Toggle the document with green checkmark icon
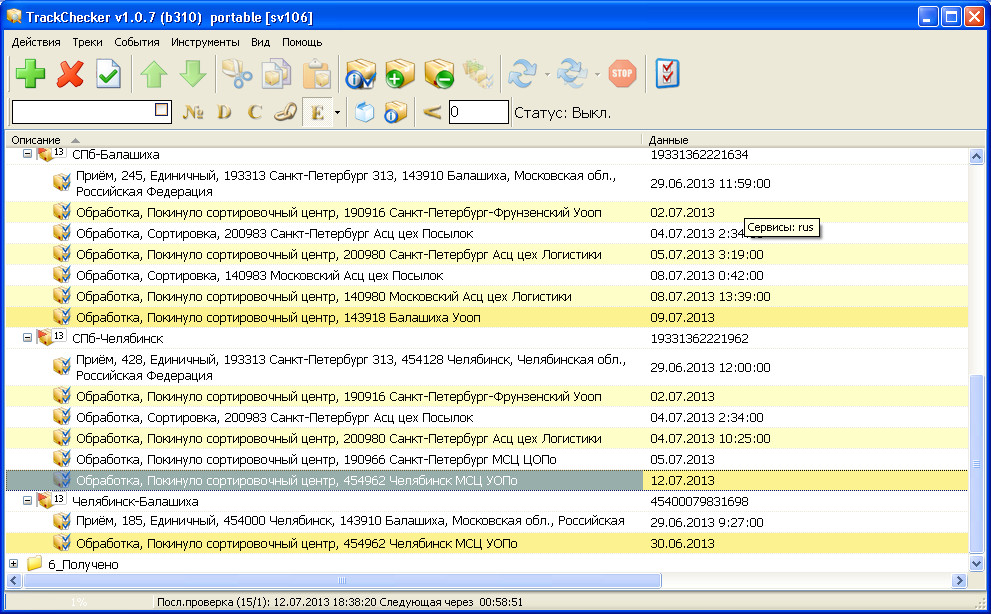This screenshot has height=614, width=991. point(109,74)
